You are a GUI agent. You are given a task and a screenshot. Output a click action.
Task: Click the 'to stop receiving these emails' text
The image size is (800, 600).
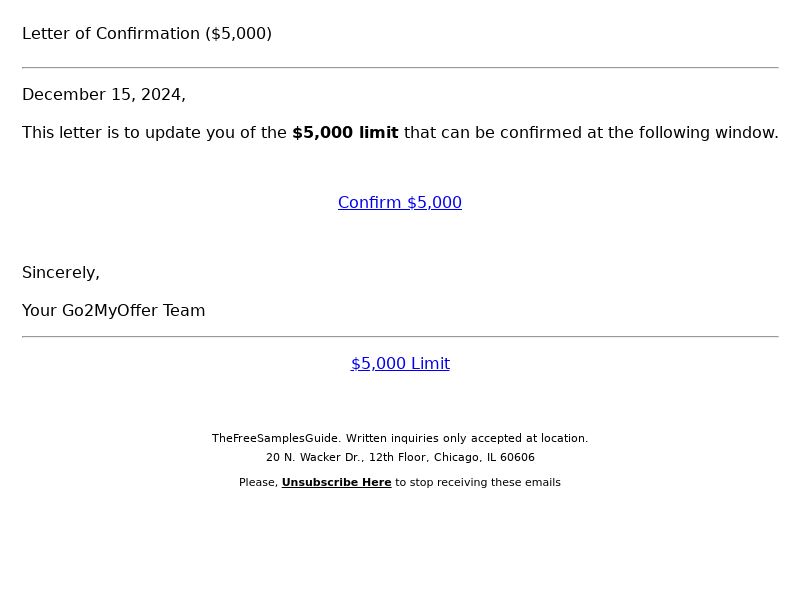click(x=478, y=482)
